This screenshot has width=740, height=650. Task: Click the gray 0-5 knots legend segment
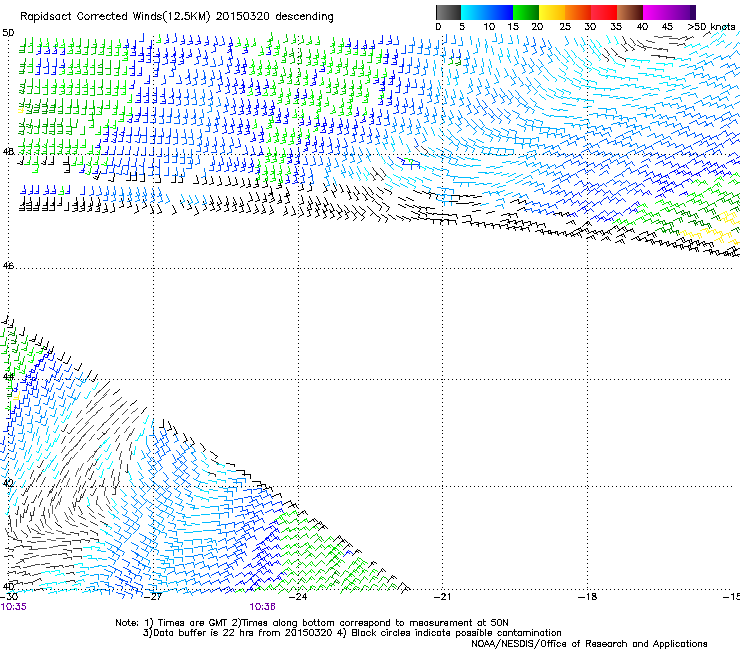coord(448,12)
